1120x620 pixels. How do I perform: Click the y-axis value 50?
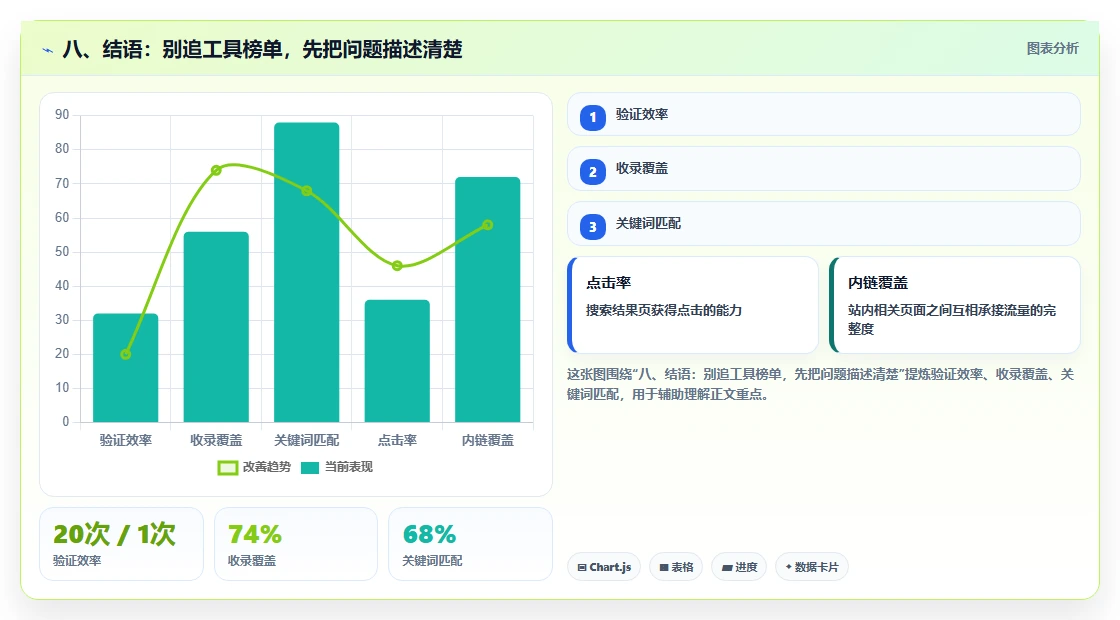tap(62, 251)
